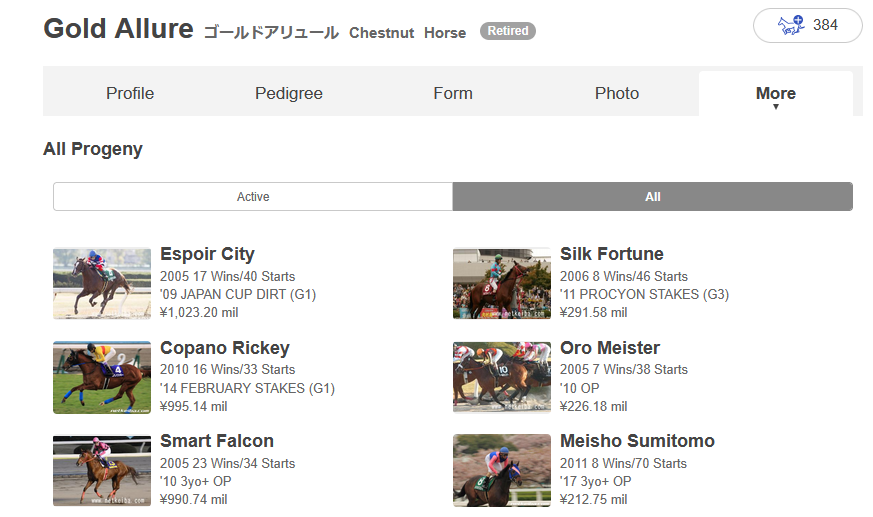Click the ¥995.14 mil earnings text
Screen dimensions: 873x517
pos(193,407)
